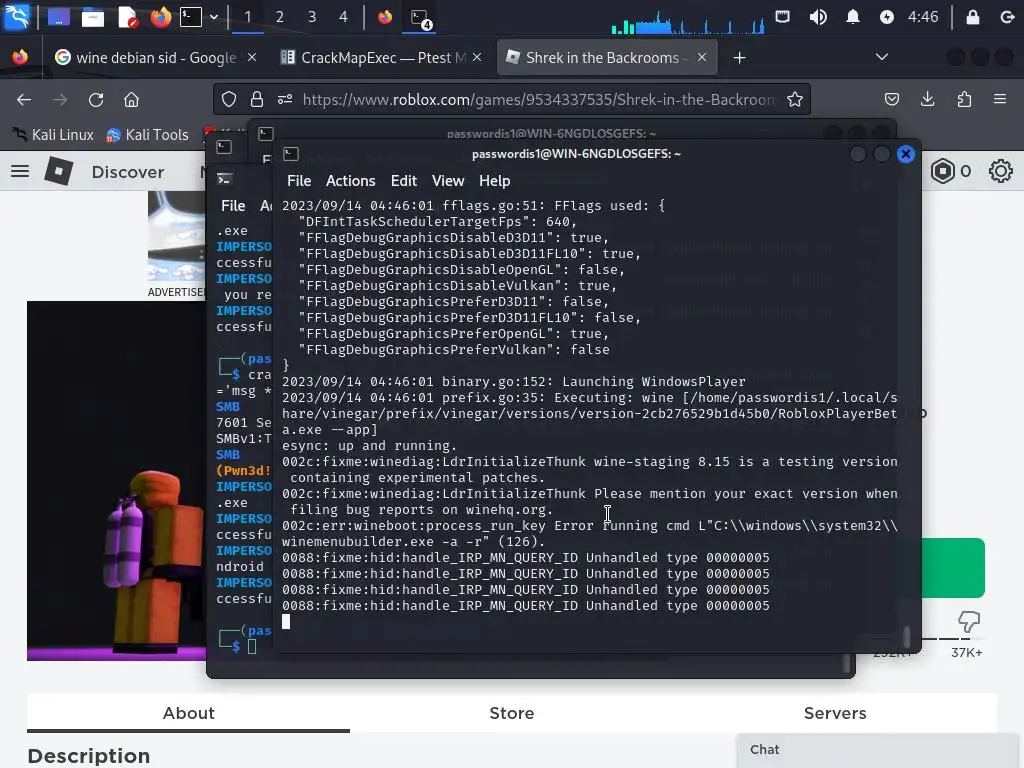Open File menu in back terminal window
This screenshot has height=768, width=1024.
coord(233,206)
